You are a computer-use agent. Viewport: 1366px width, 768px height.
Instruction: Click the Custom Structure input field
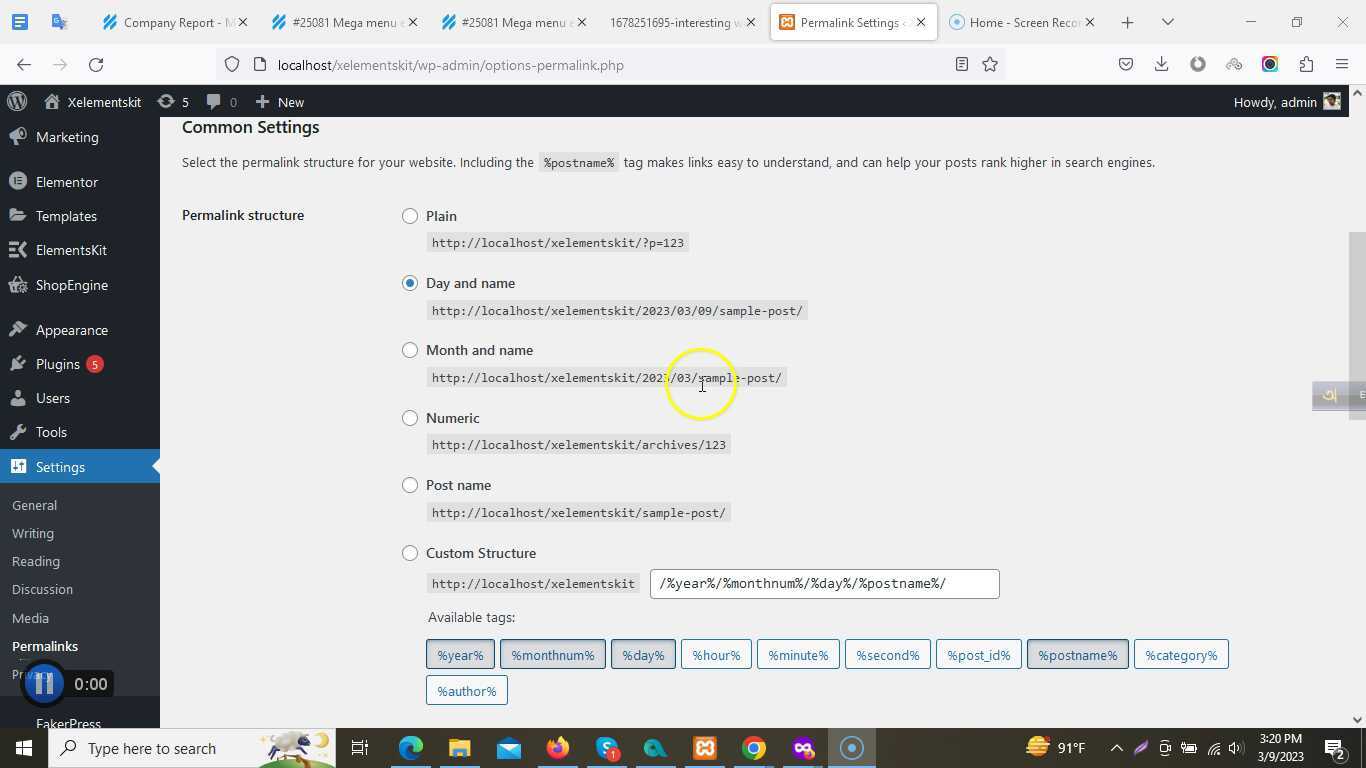coord(823,583)
